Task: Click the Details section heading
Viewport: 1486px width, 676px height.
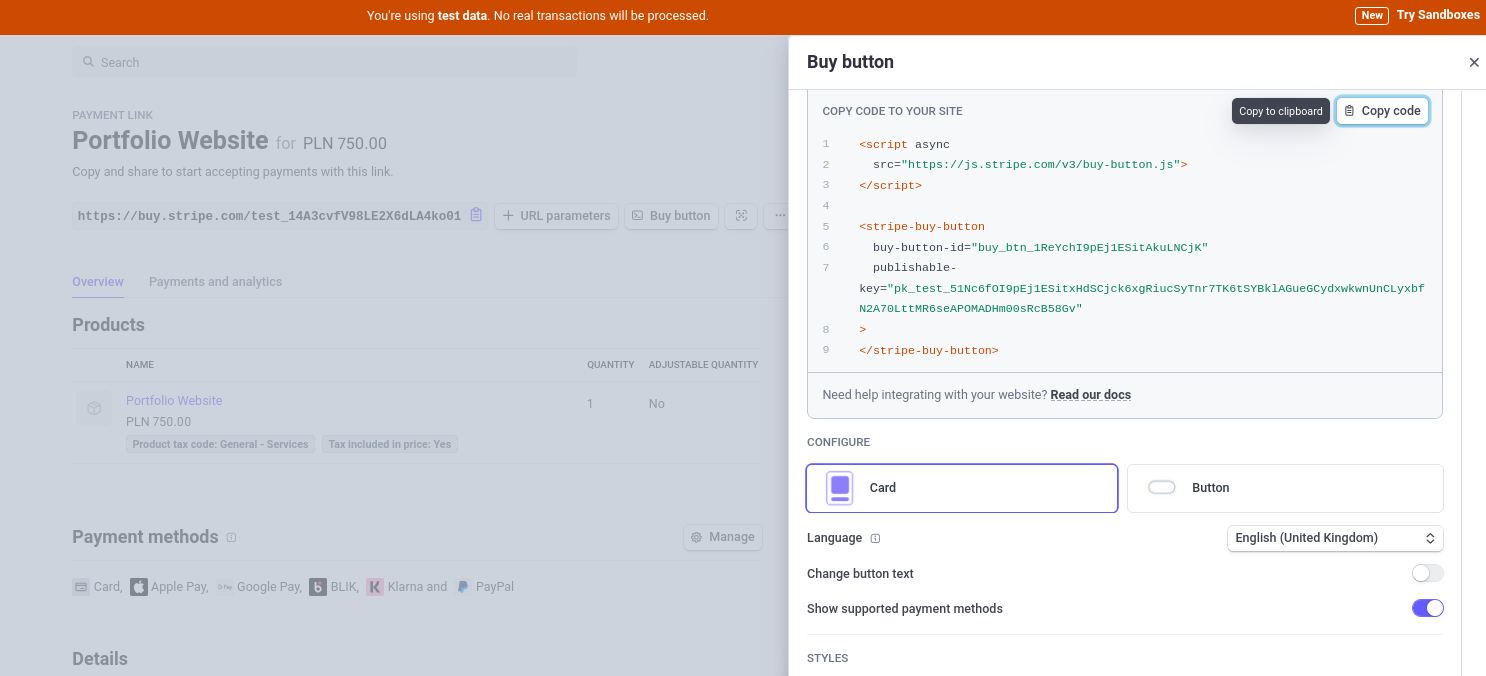Action: click(x=100, y=659)
